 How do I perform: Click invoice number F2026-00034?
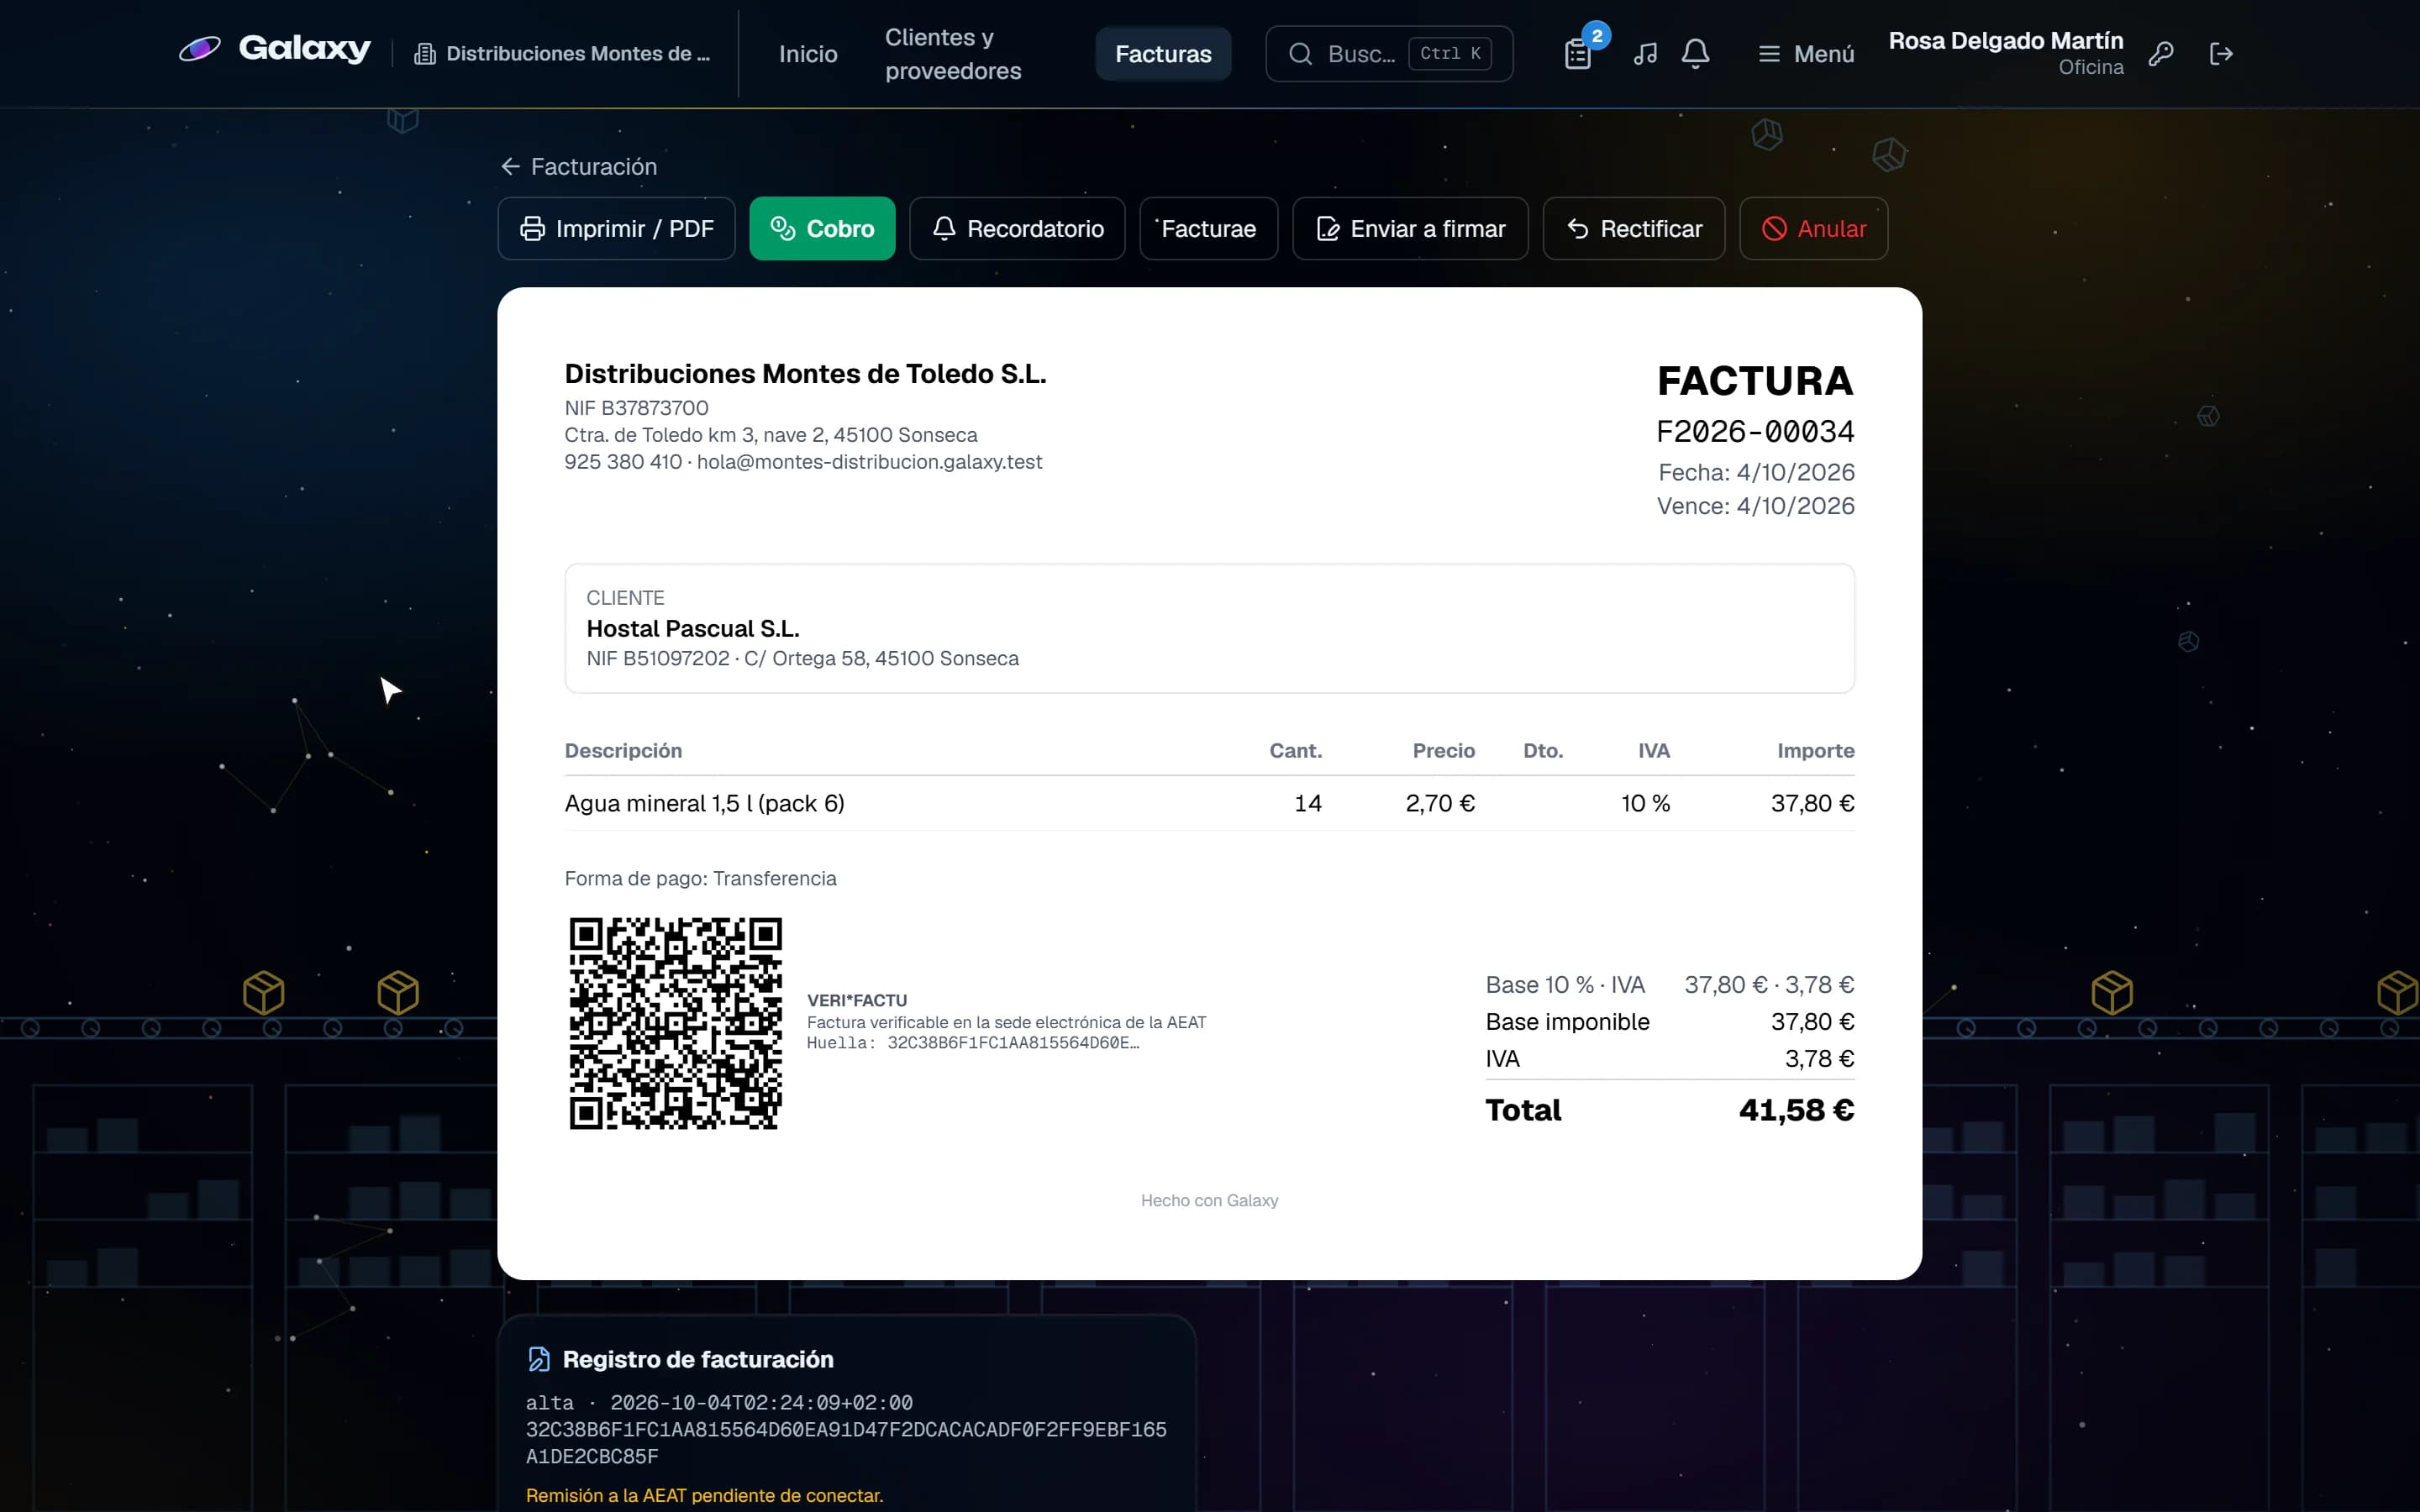tap(1755, 432)
